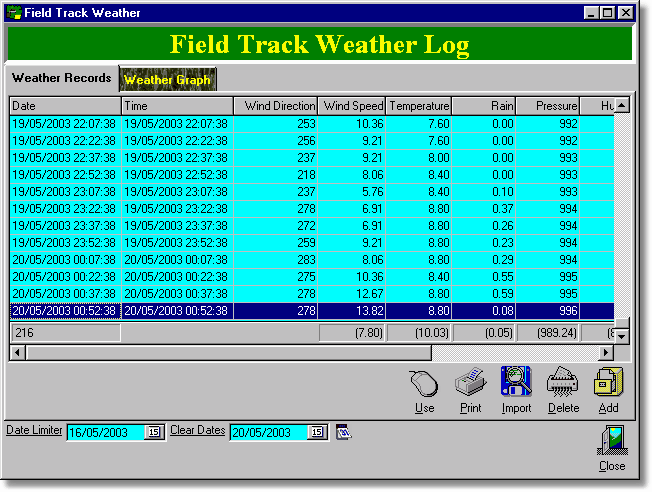
Task: Click the horizontal scrollbar right arrow
Action: 606,353
